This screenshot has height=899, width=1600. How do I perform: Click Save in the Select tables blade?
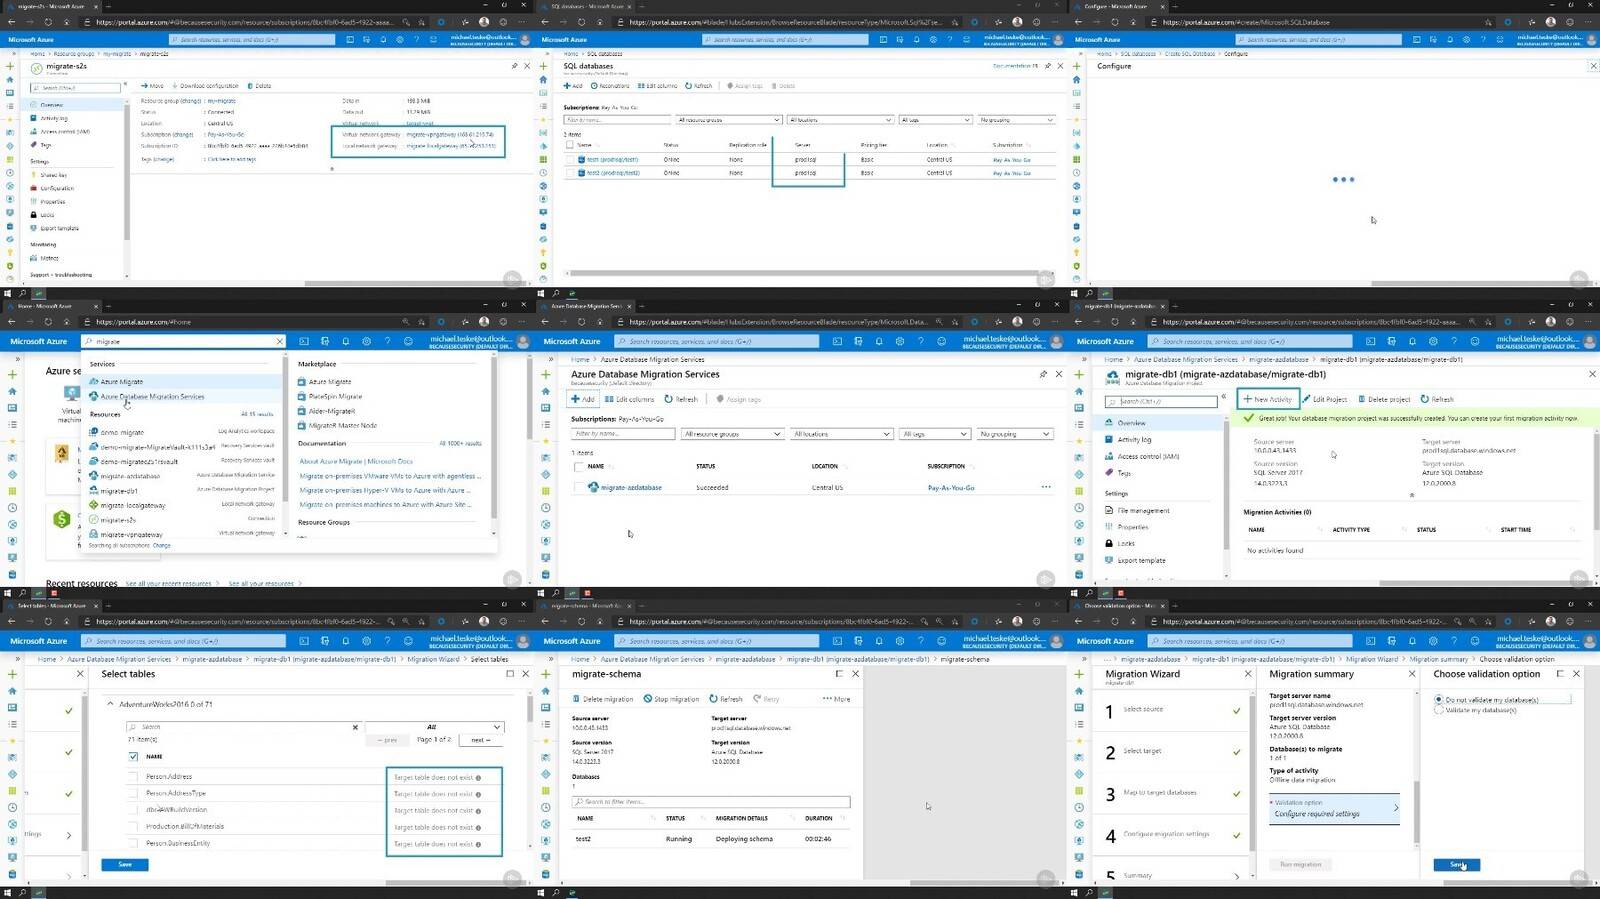tap(125, 864)
